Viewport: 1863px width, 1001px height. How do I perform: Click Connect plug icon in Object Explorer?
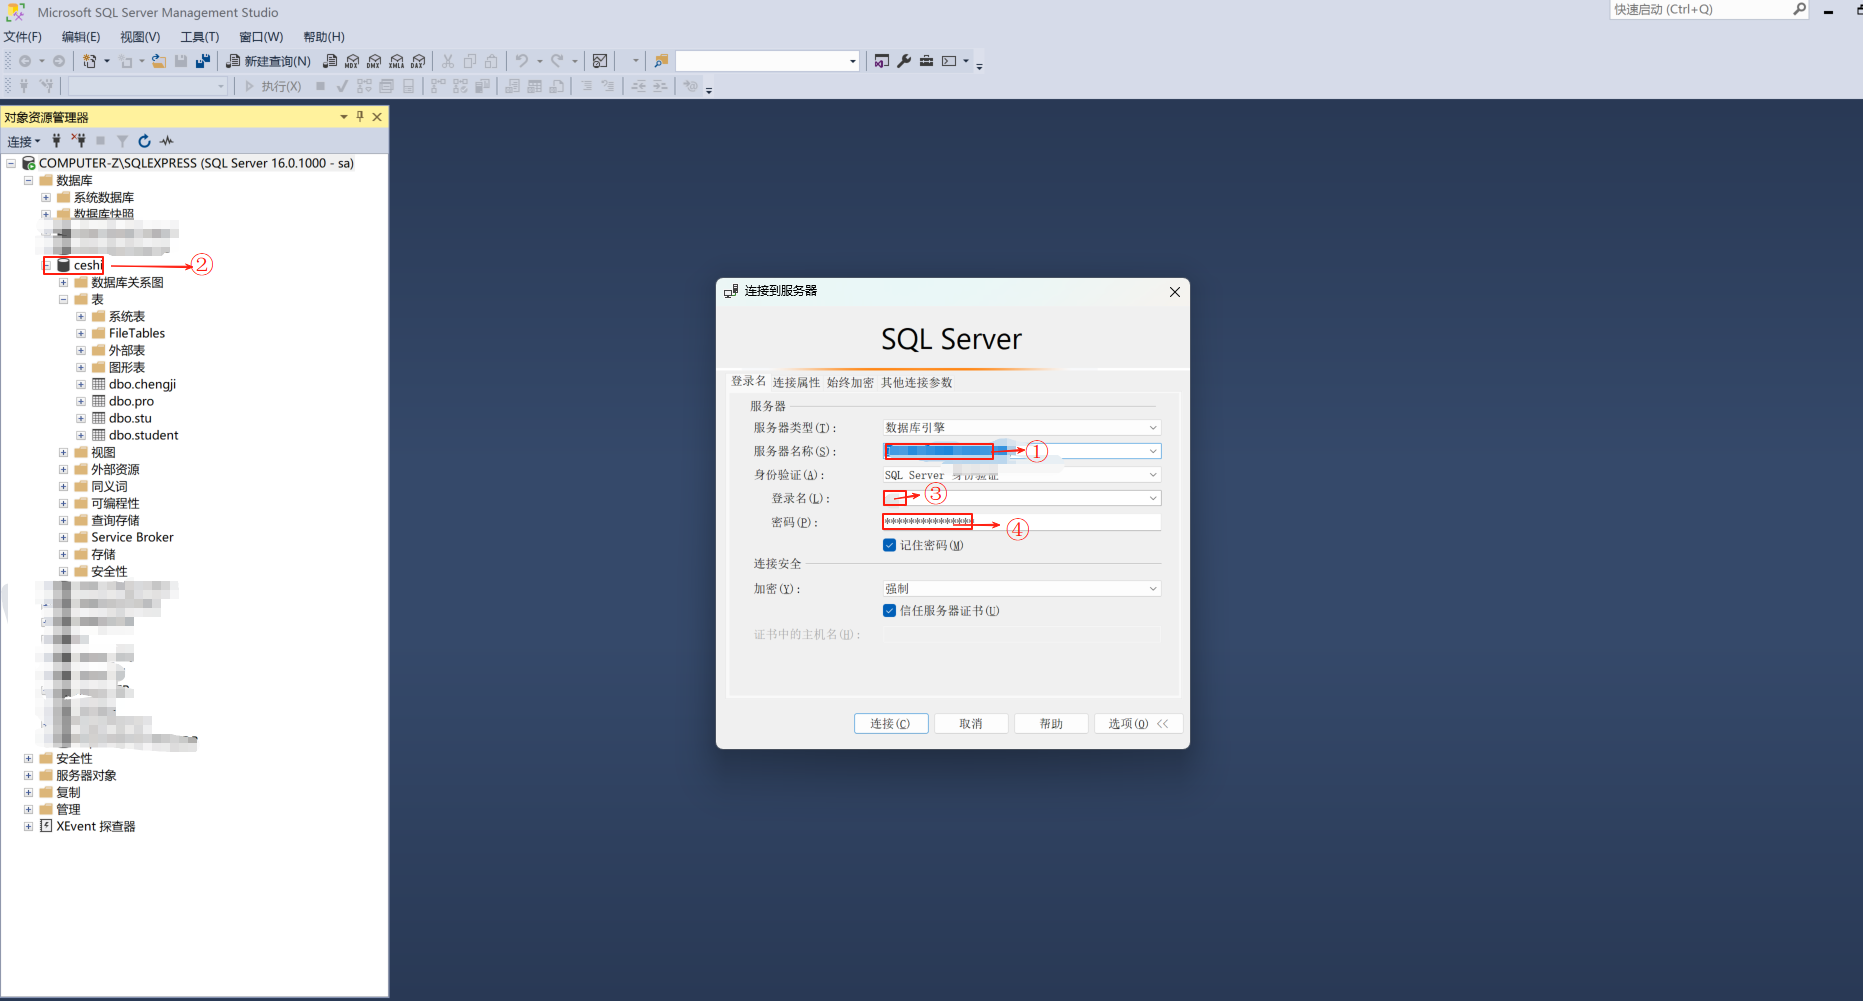click(57, 141)
